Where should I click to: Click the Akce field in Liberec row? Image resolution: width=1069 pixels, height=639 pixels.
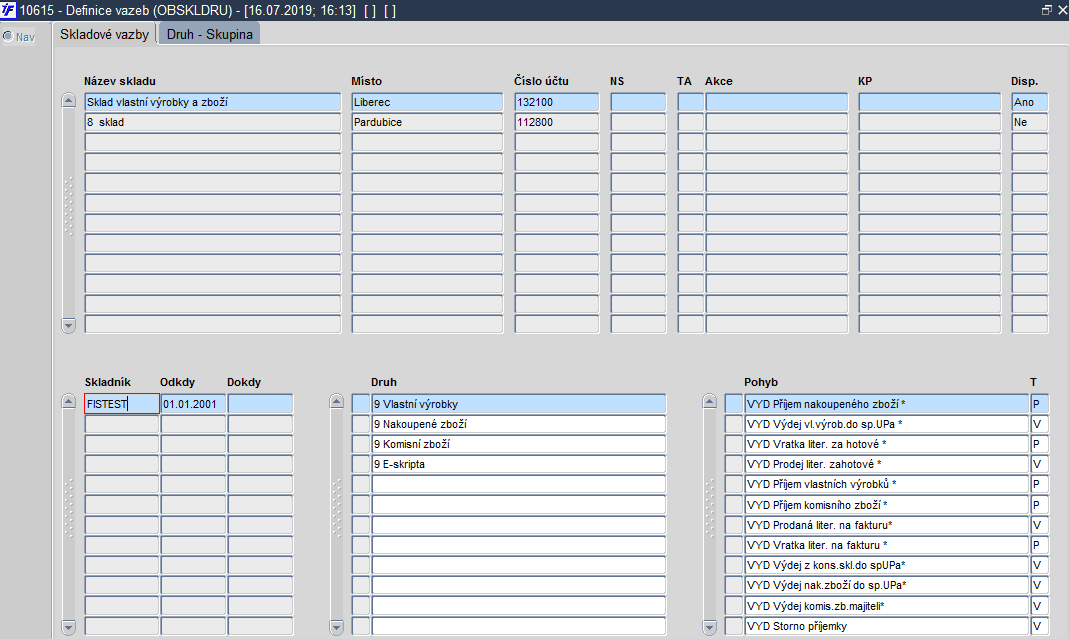(777, 102)
